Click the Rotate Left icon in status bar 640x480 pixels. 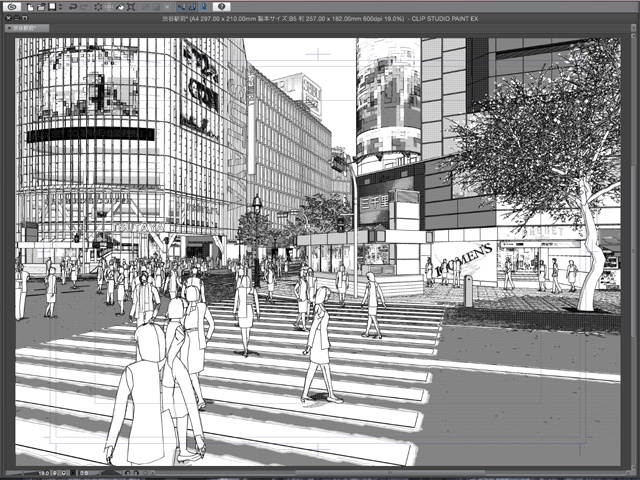(127, 473)
